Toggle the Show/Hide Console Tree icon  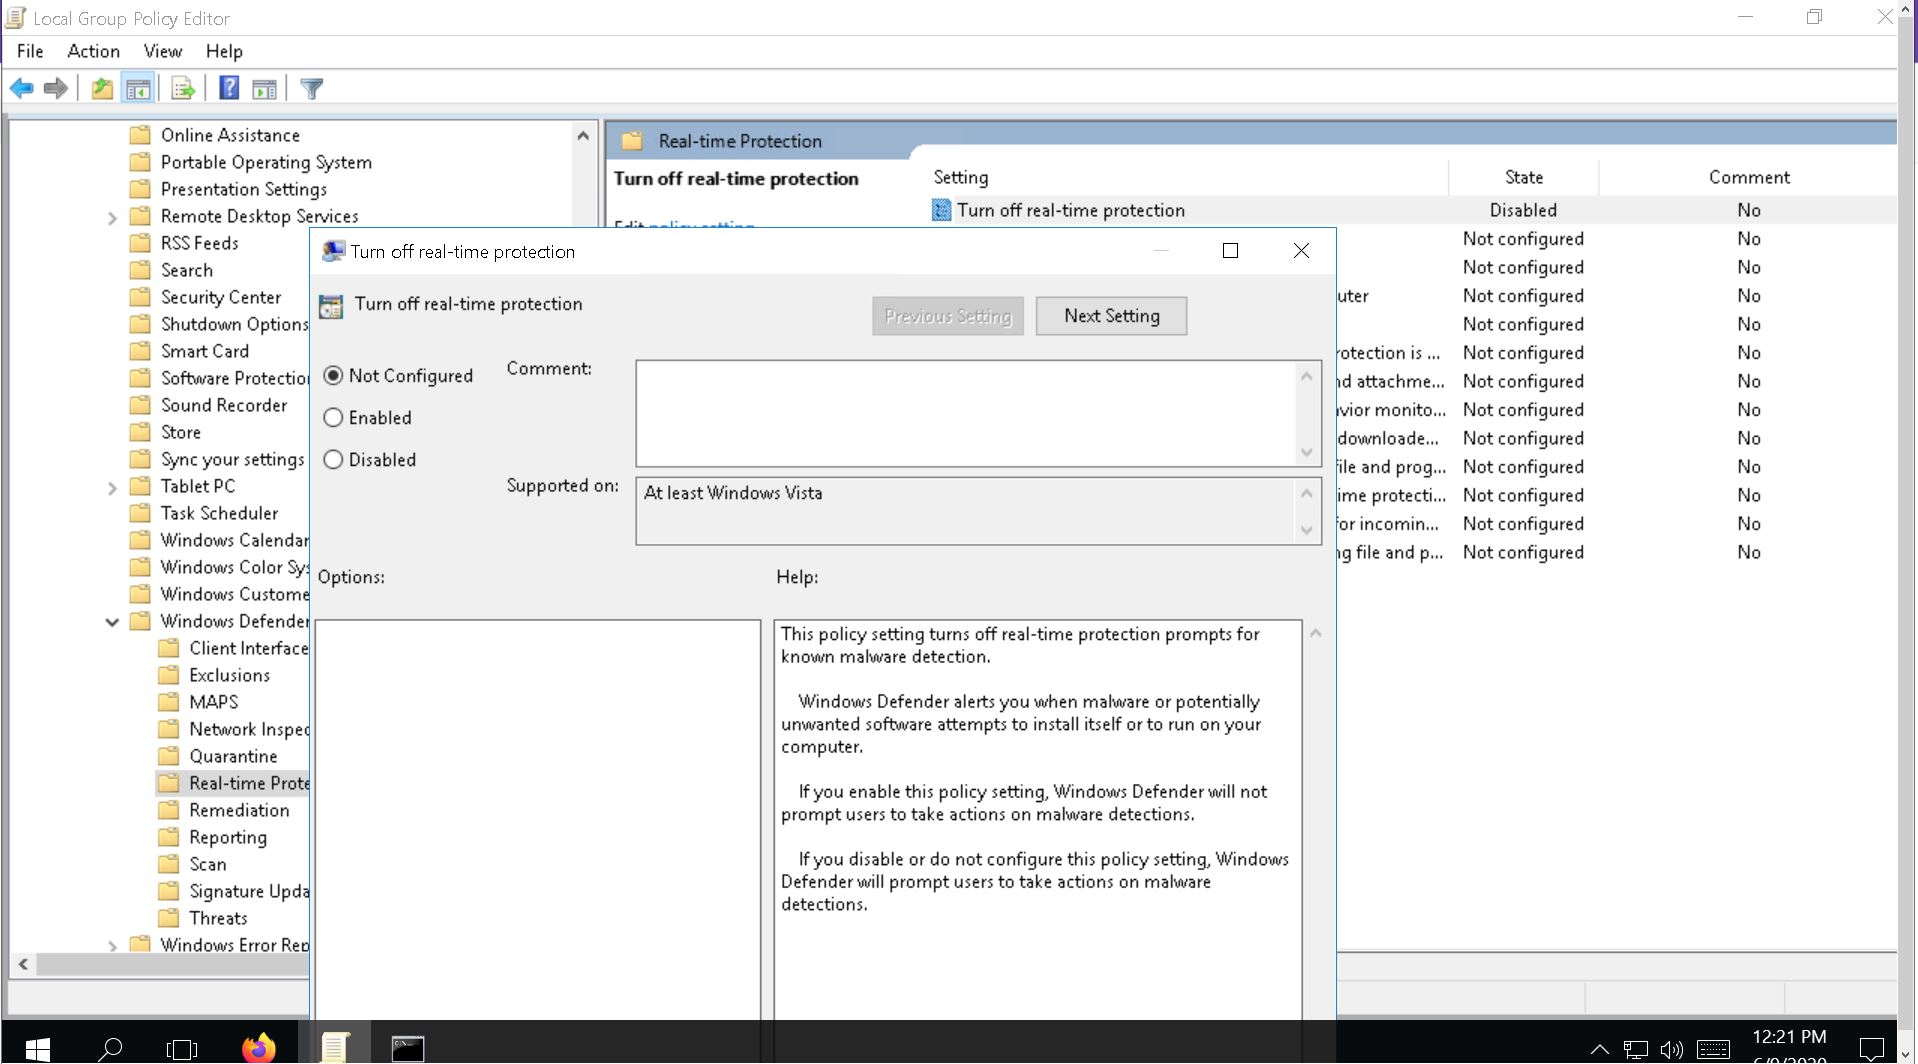(x=139, y=88)
